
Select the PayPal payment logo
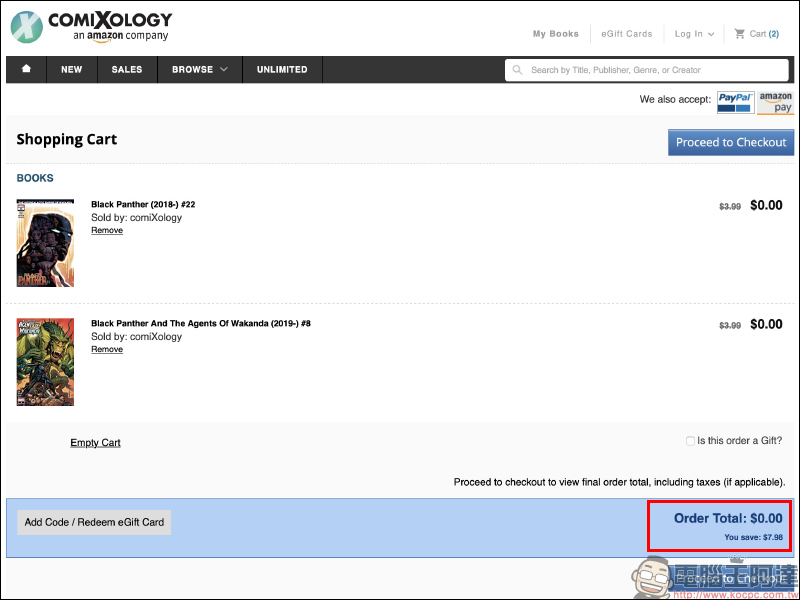[x=735, y=103]
